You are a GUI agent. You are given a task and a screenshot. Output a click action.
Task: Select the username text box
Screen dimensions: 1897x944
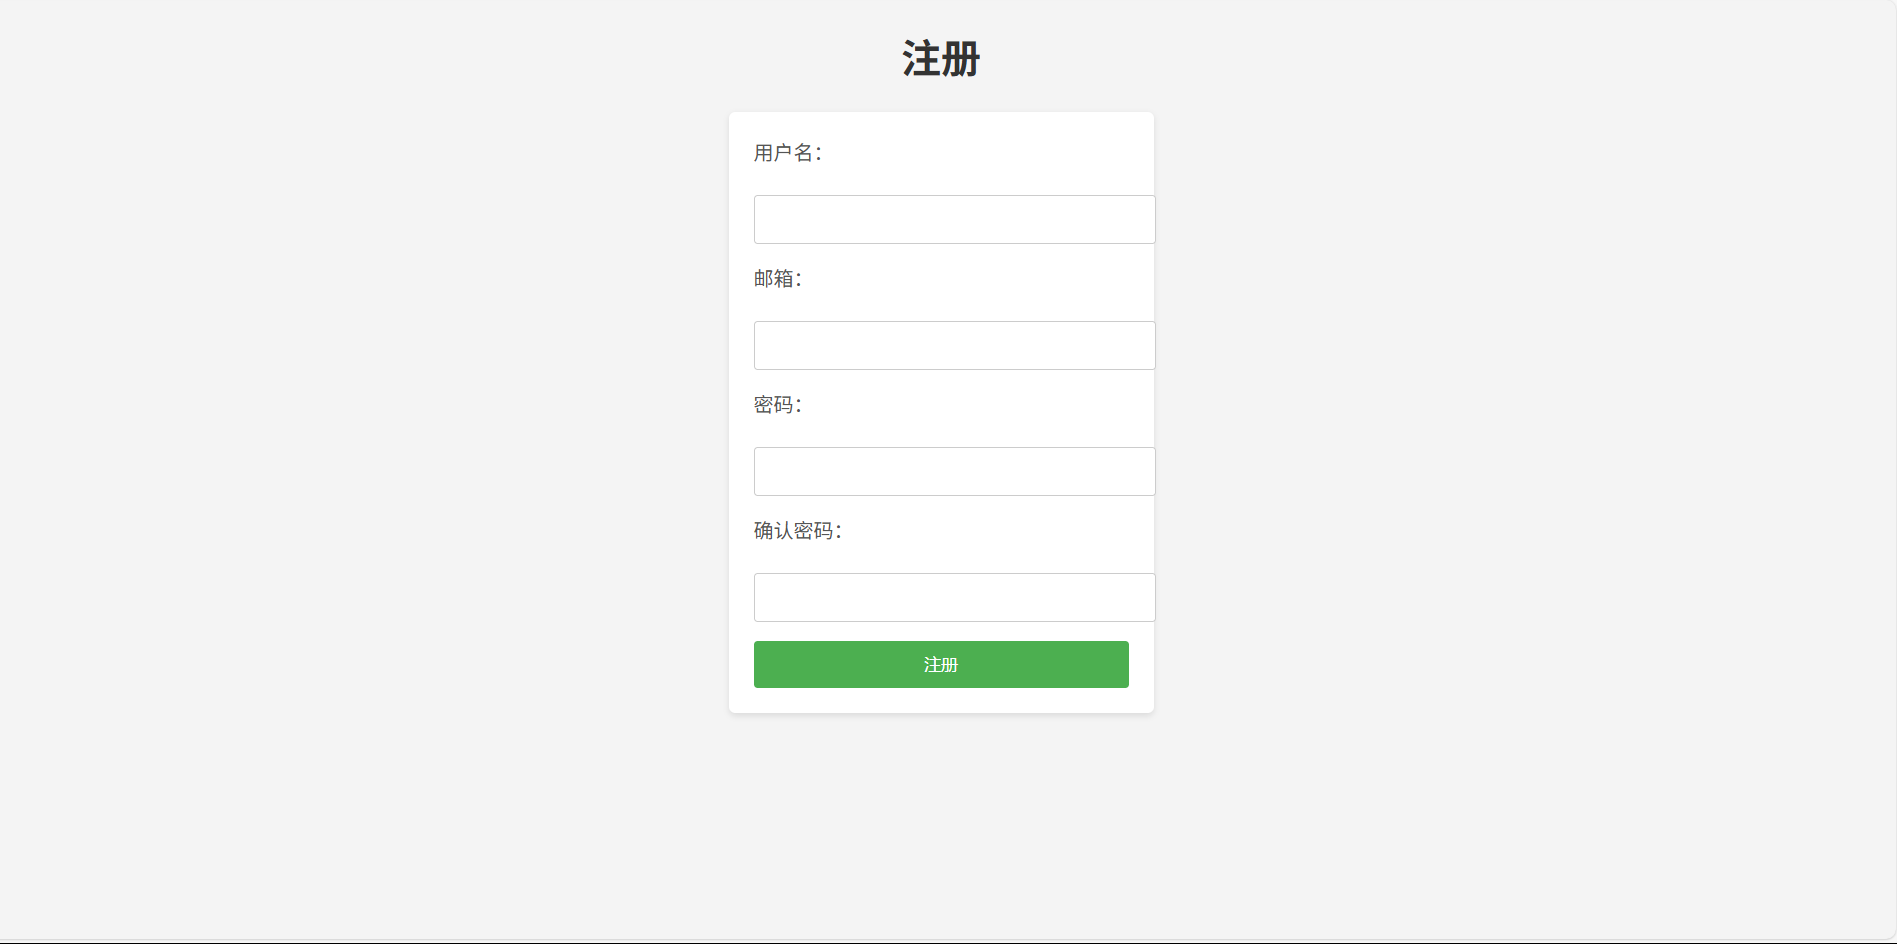[954, 219]
